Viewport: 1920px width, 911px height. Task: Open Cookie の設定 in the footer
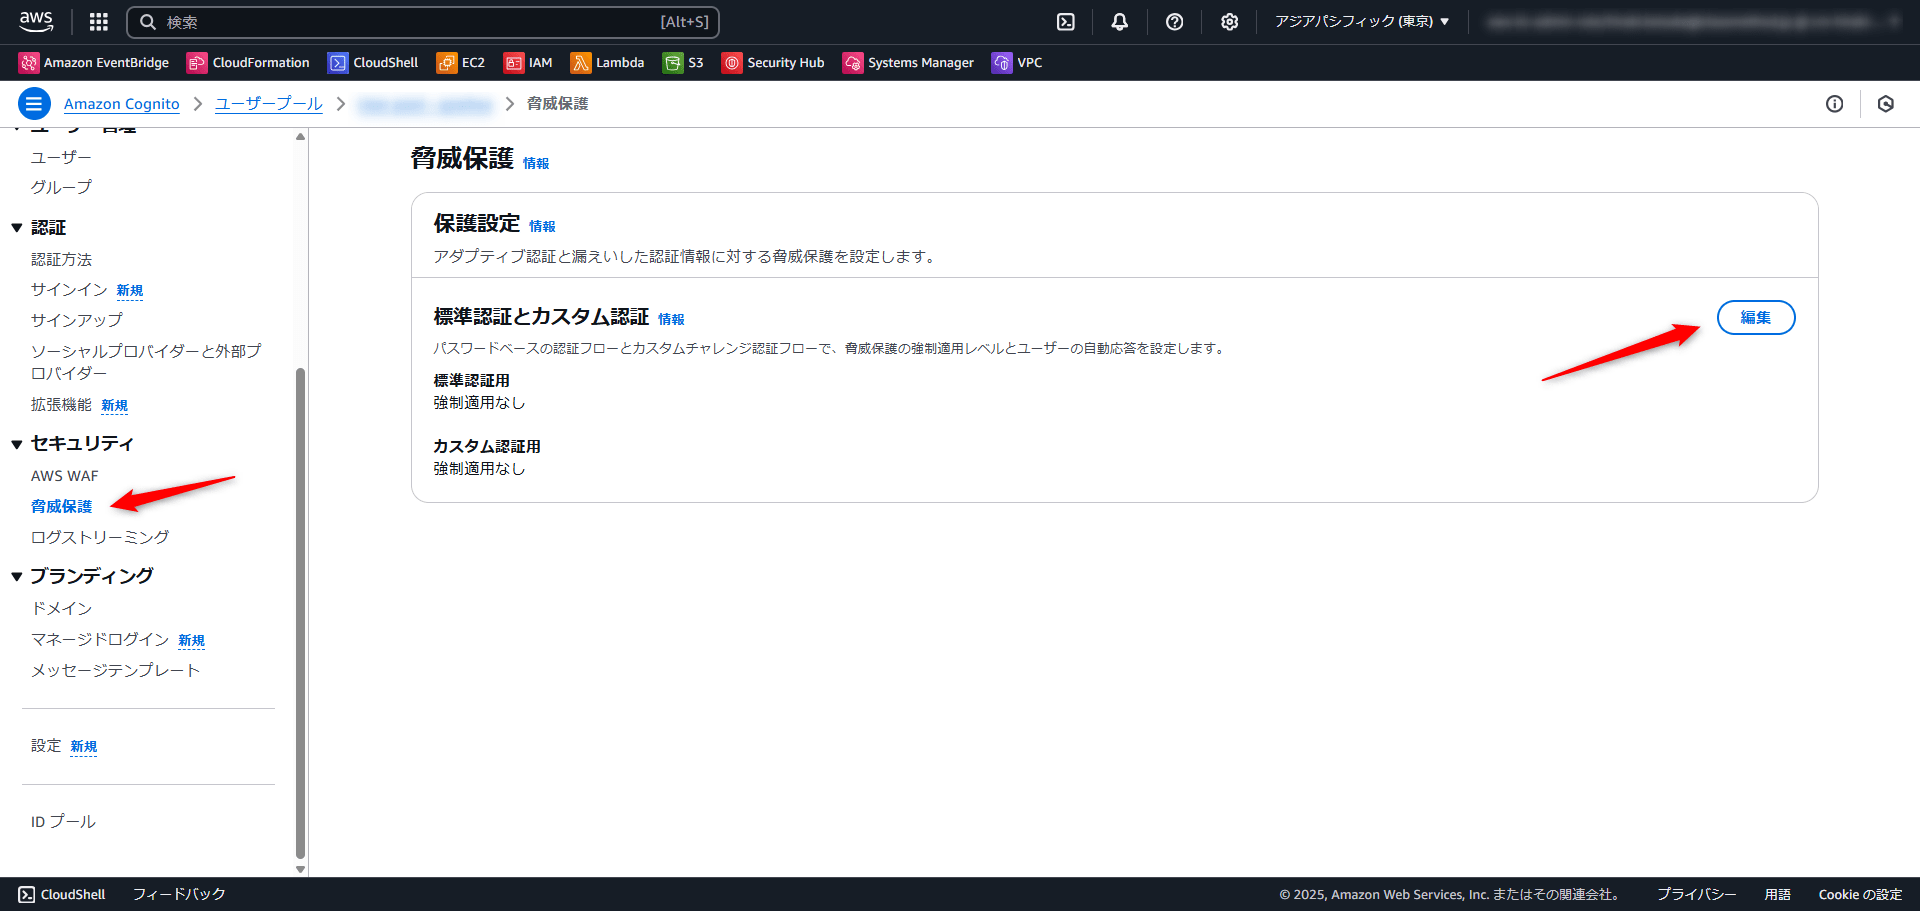click(x=1860, y=895)
